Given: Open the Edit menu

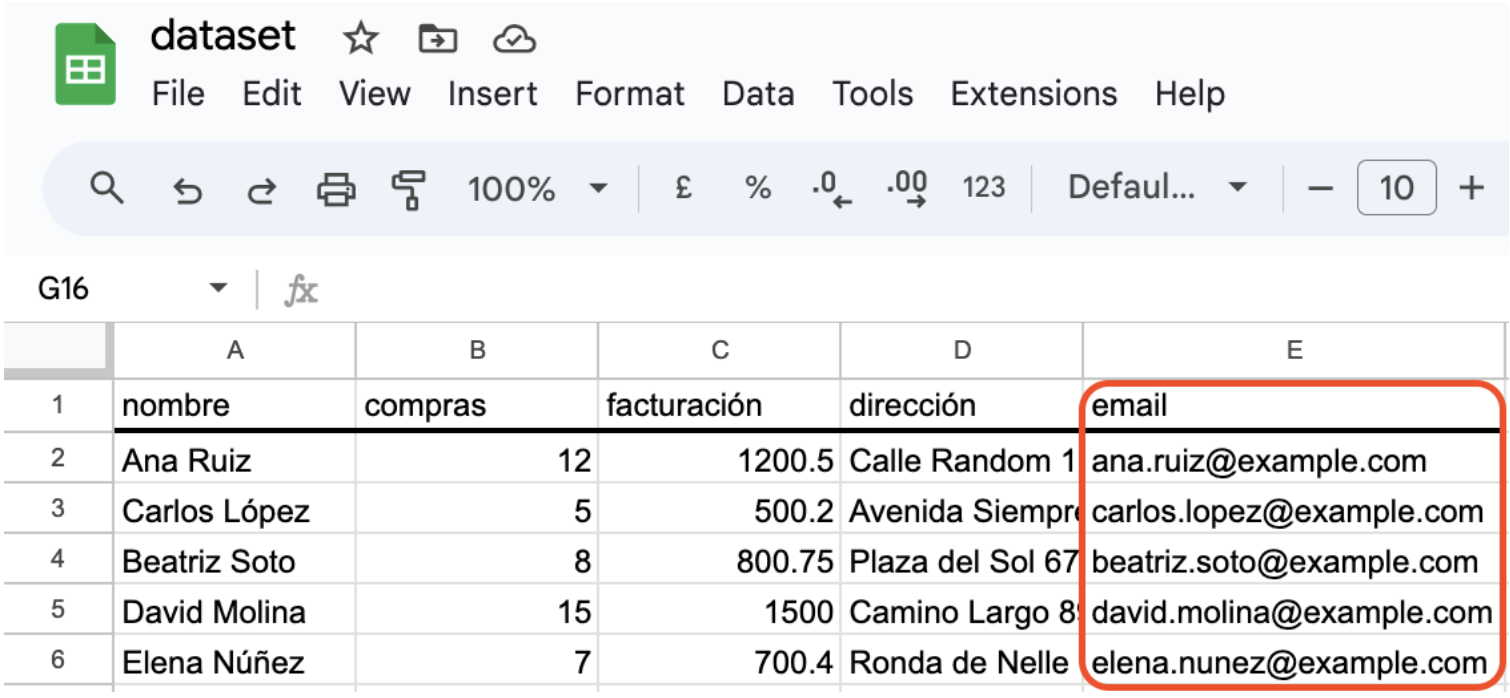Looking at the screenshot, I should coord(272,94).
